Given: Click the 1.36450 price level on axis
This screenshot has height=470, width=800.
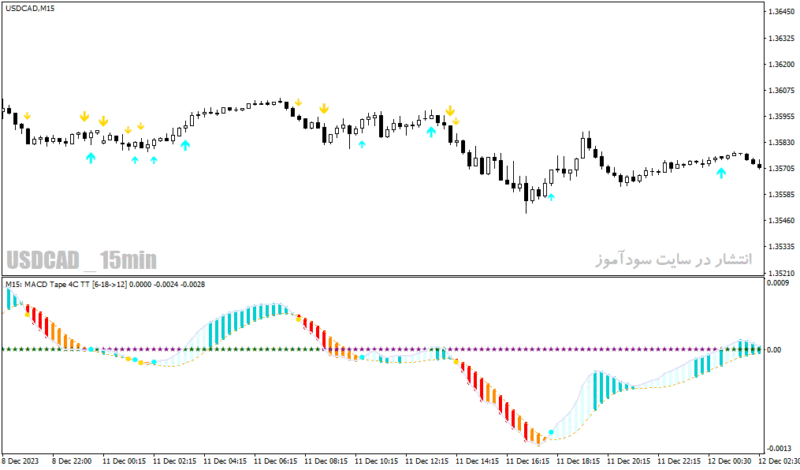Looking at the screenshot, I should coord(781,12).
